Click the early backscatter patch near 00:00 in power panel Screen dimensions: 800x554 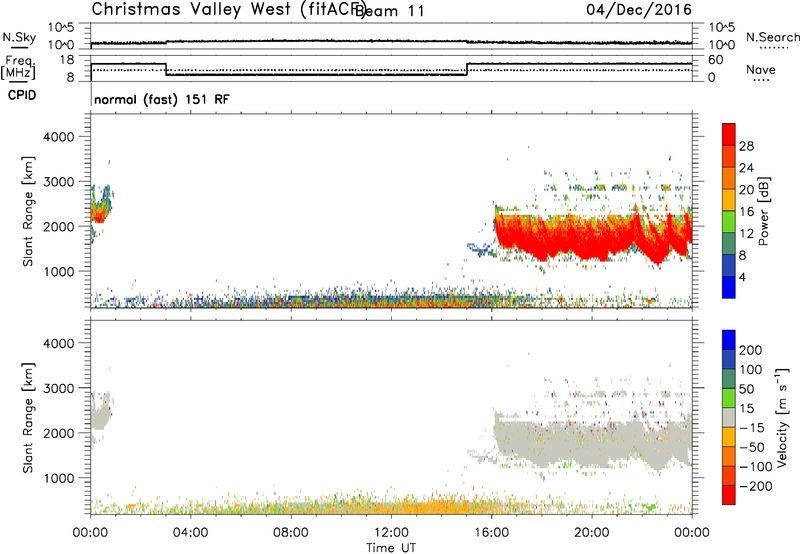click(100, 209)
